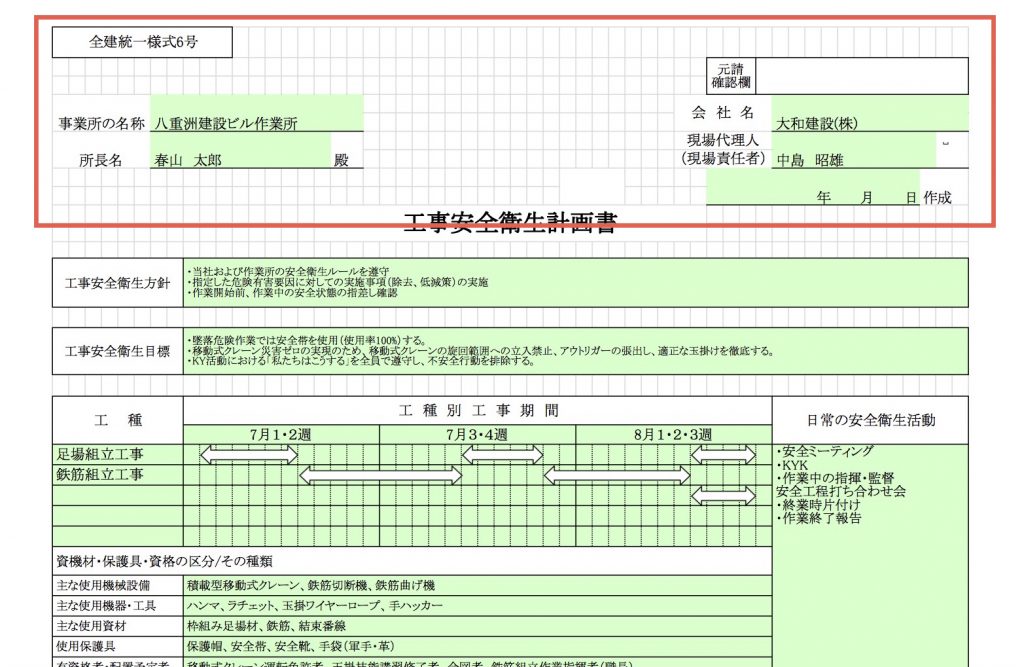
Task: Select the 所長名 label
Action: (101, 160)
